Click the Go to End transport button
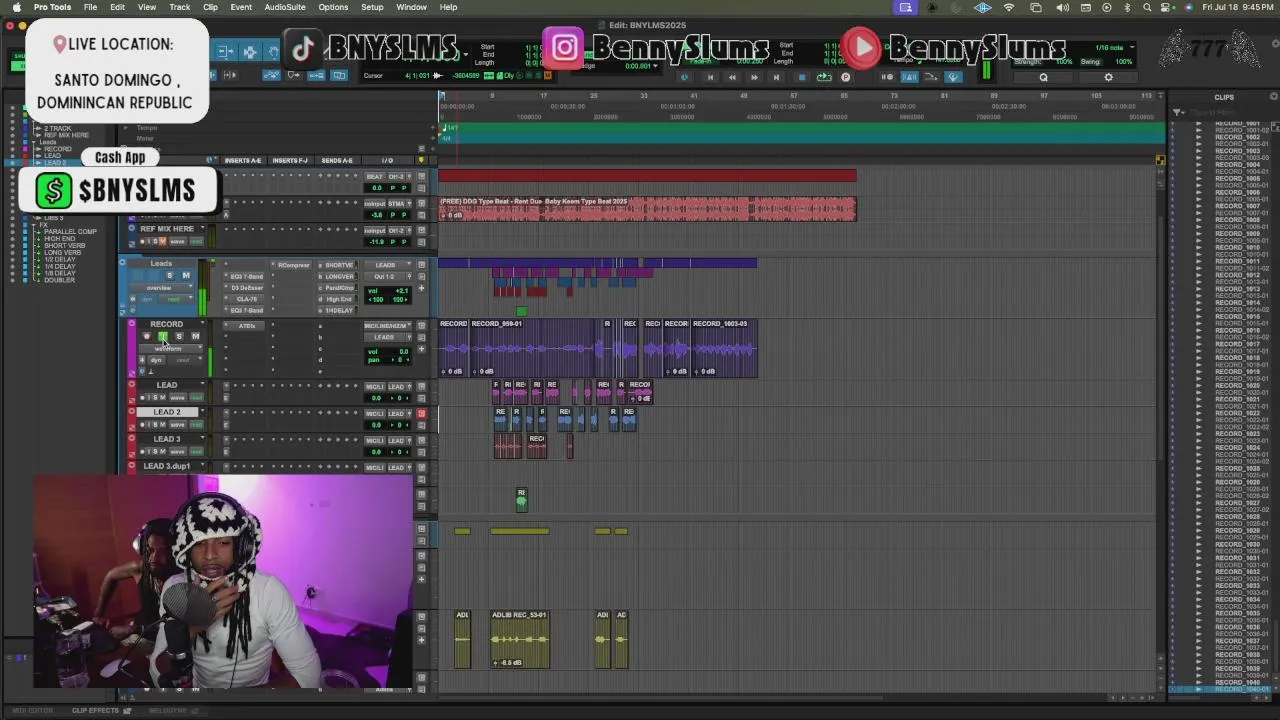The width and height of the screenshot is (1280, 720). click(777, 77)
